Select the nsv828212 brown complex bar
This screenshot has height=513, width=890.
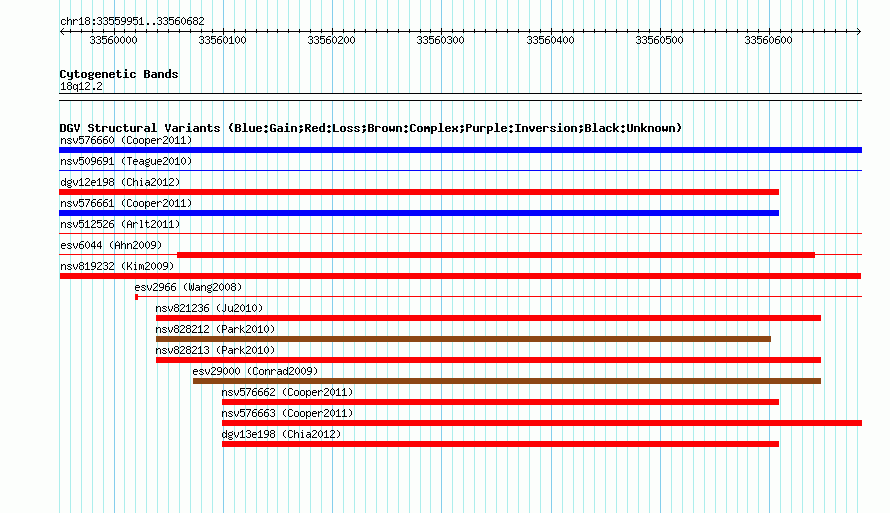coord(463,339)
